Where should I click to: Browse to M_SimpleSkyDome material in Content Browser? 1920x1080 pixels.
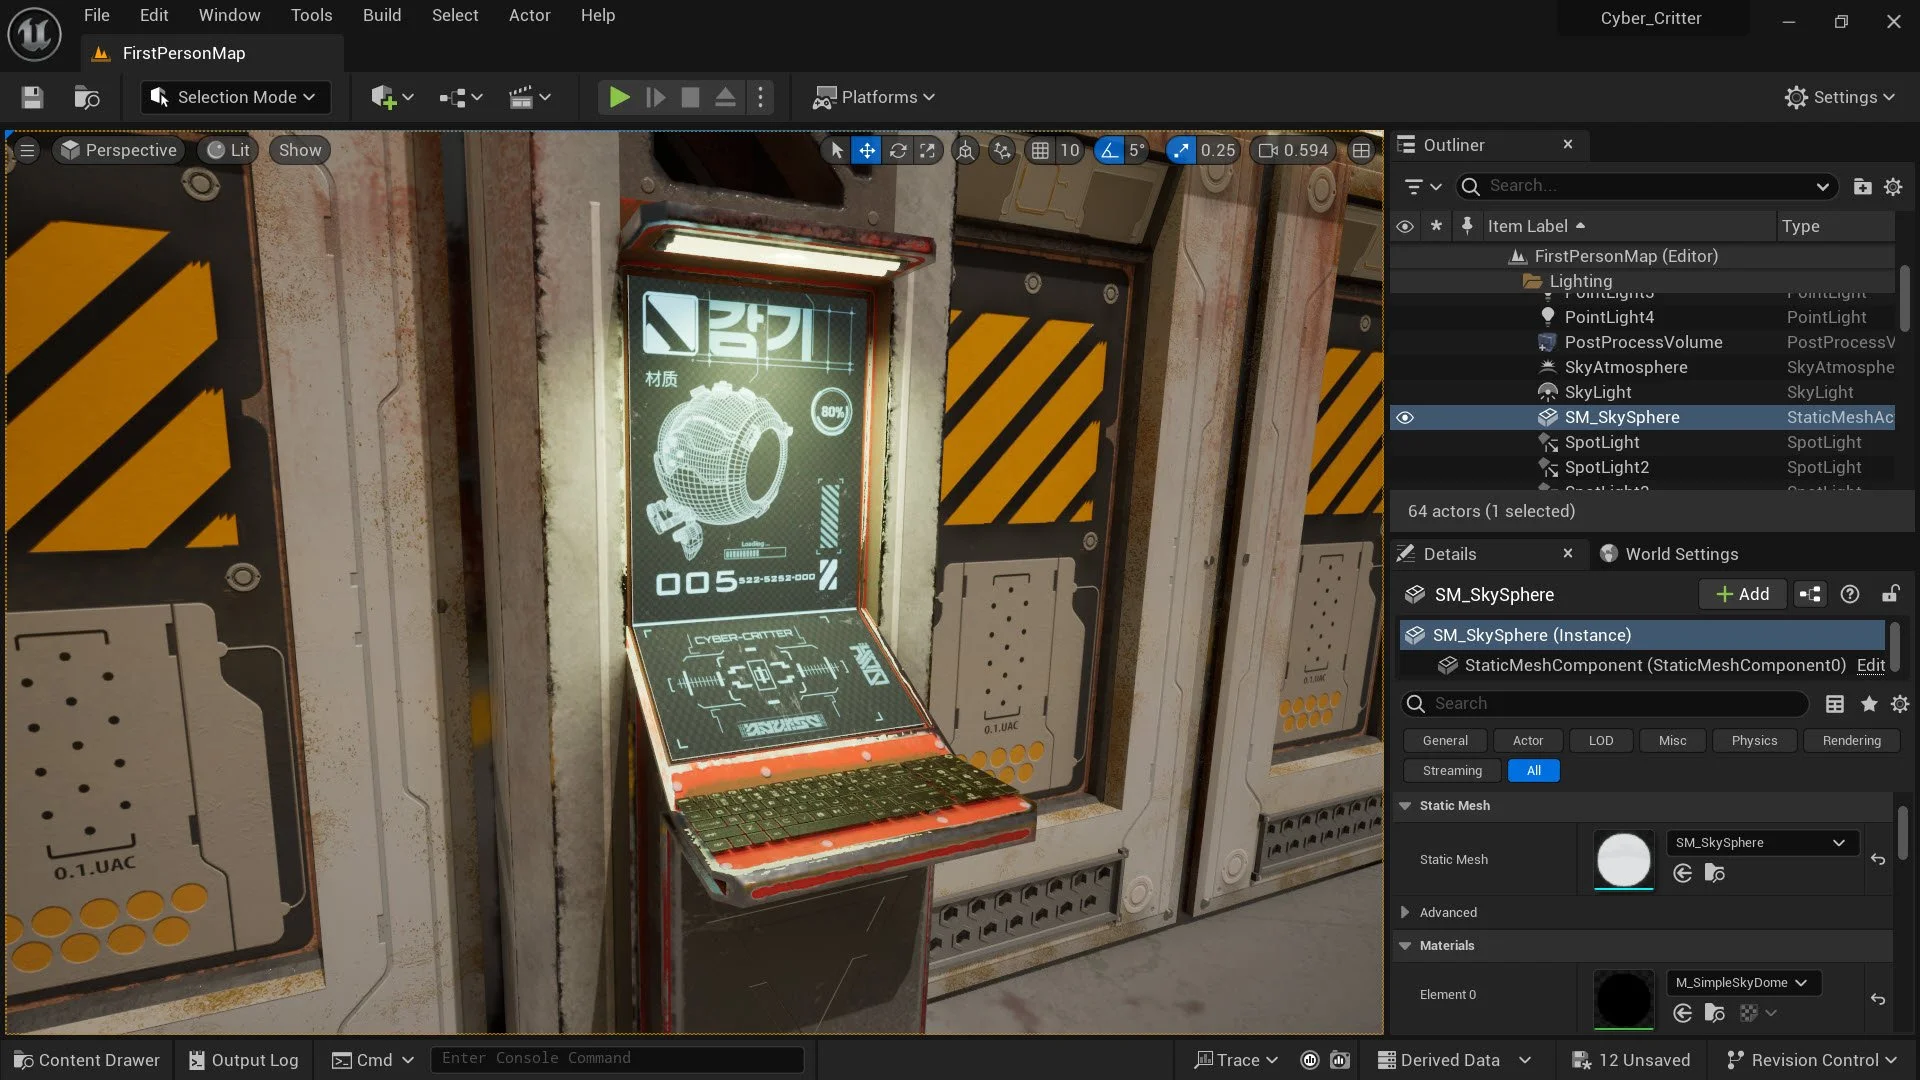pyautogui.click(x=1715, y=1013)
